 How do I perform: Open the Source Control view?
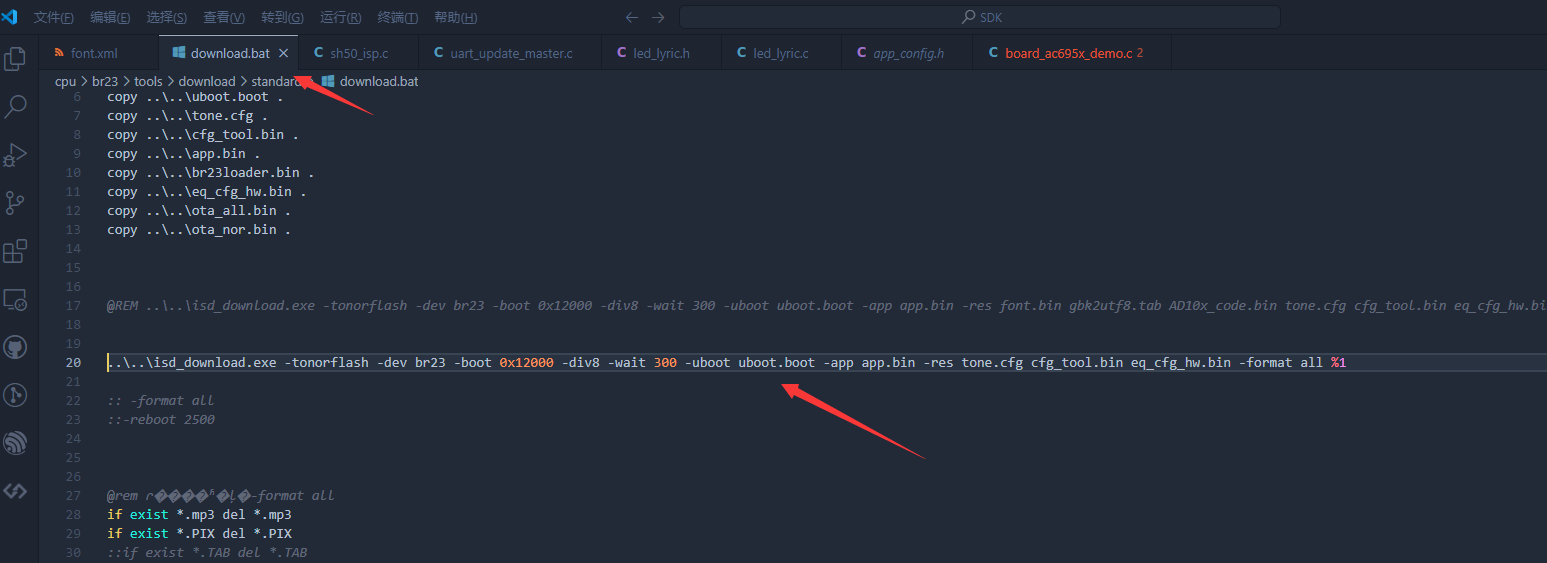[15, 203]
